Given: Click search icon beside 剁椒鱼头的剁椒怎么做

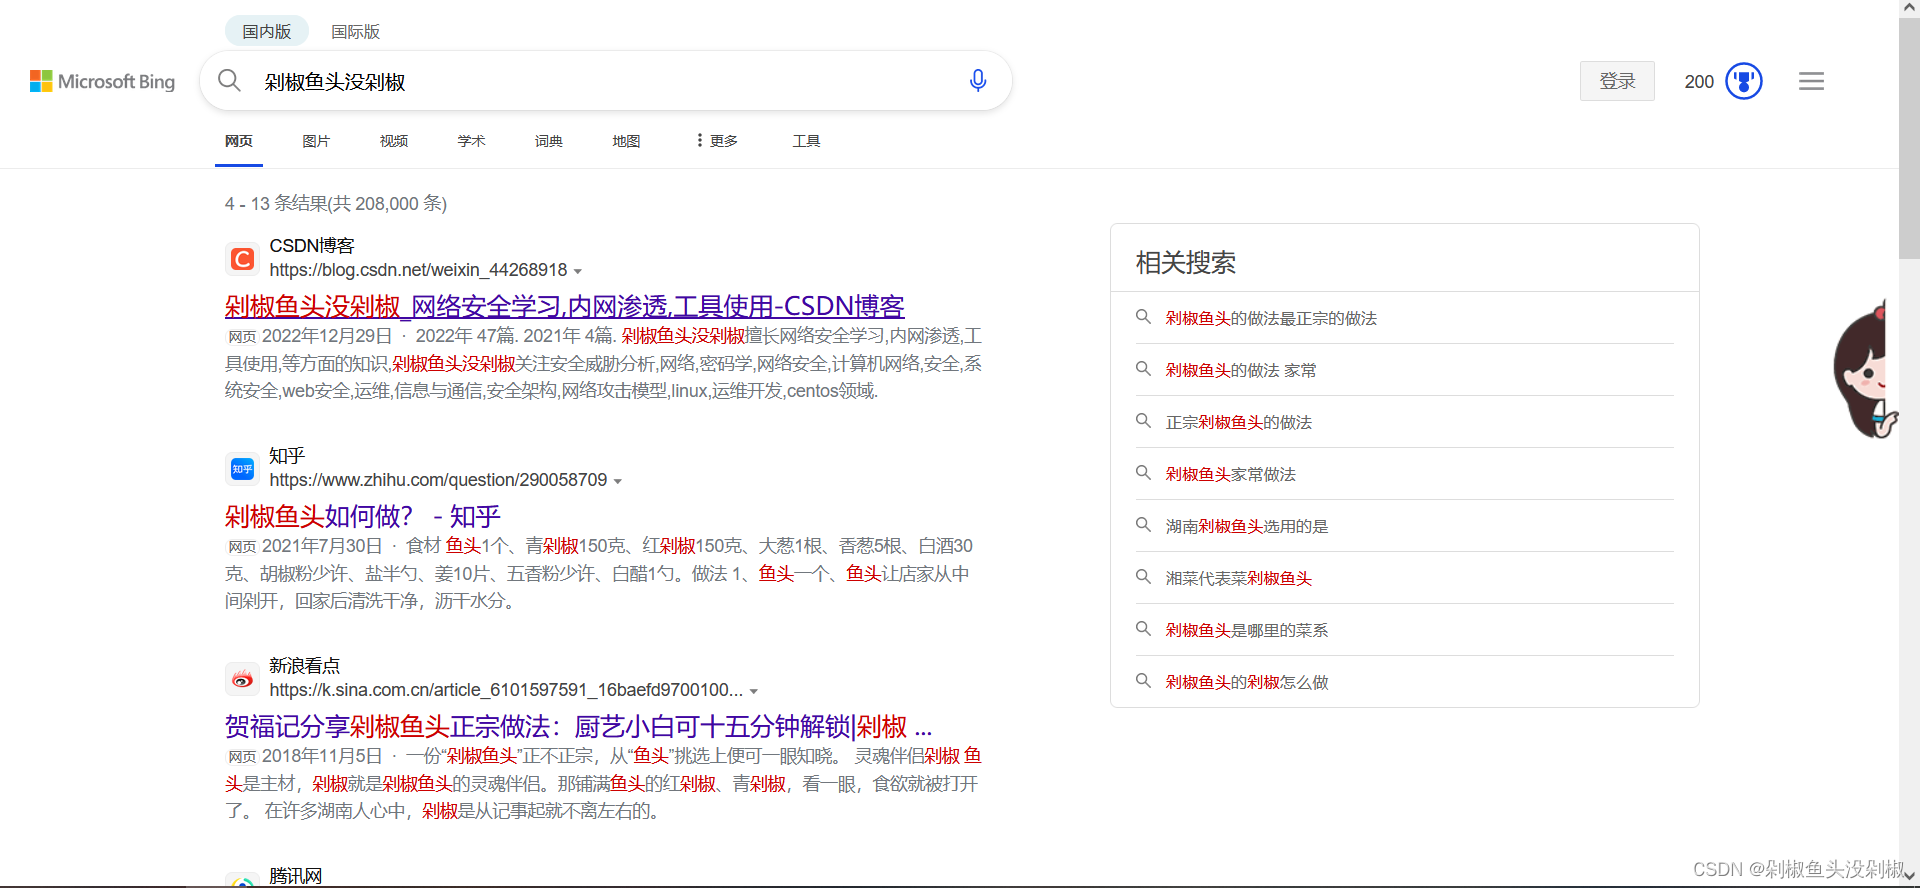Looking at the screenshot, I should [1143, 681].
